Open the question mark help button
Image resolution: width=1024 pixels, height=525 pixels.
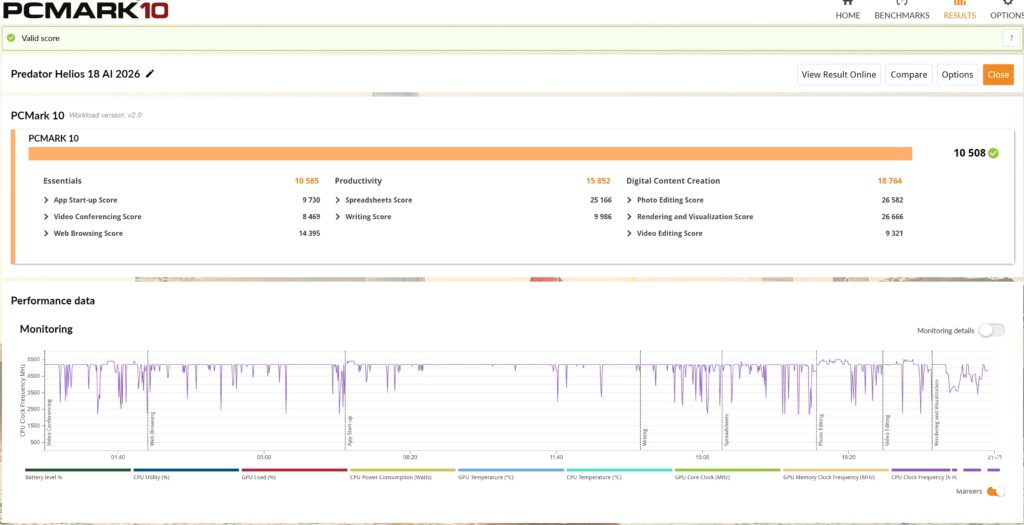[1010, 39]
